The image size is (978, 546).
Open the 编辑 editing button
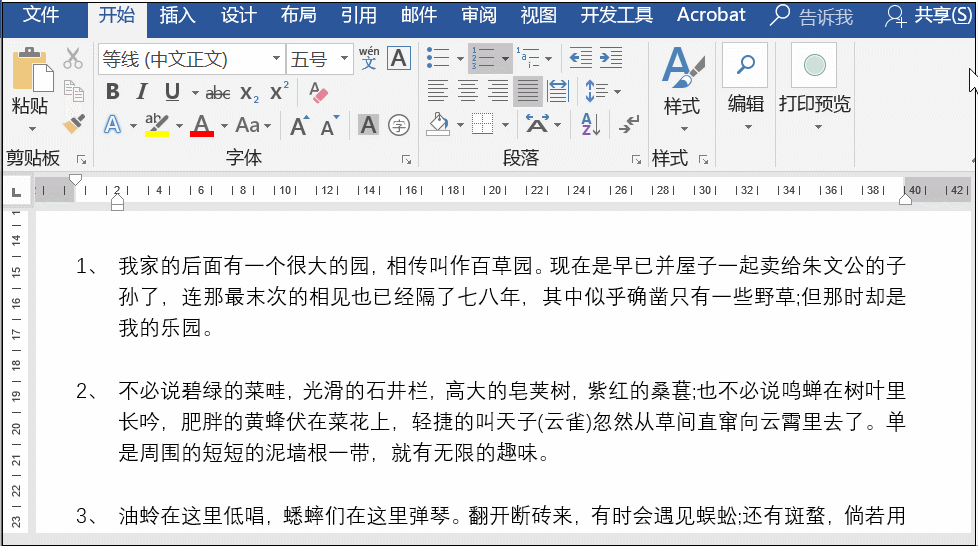click(x=745, y=87)
